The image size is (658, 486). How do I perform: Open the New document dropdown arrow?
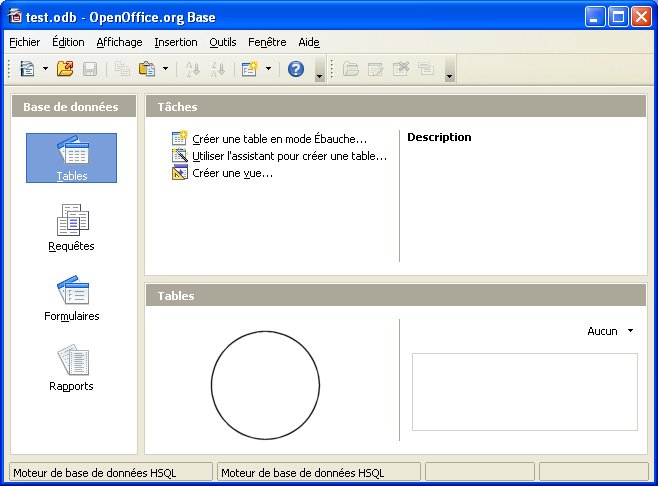click(45, 69)
